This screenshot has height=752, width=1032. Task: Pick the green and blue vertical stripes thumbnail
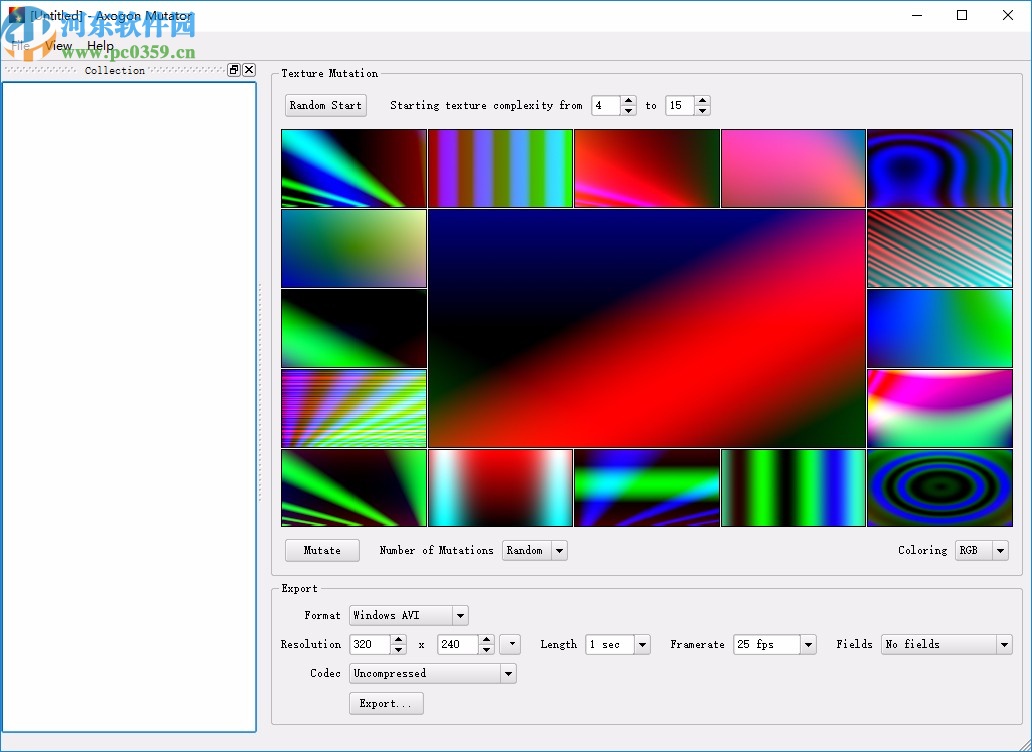793,487
